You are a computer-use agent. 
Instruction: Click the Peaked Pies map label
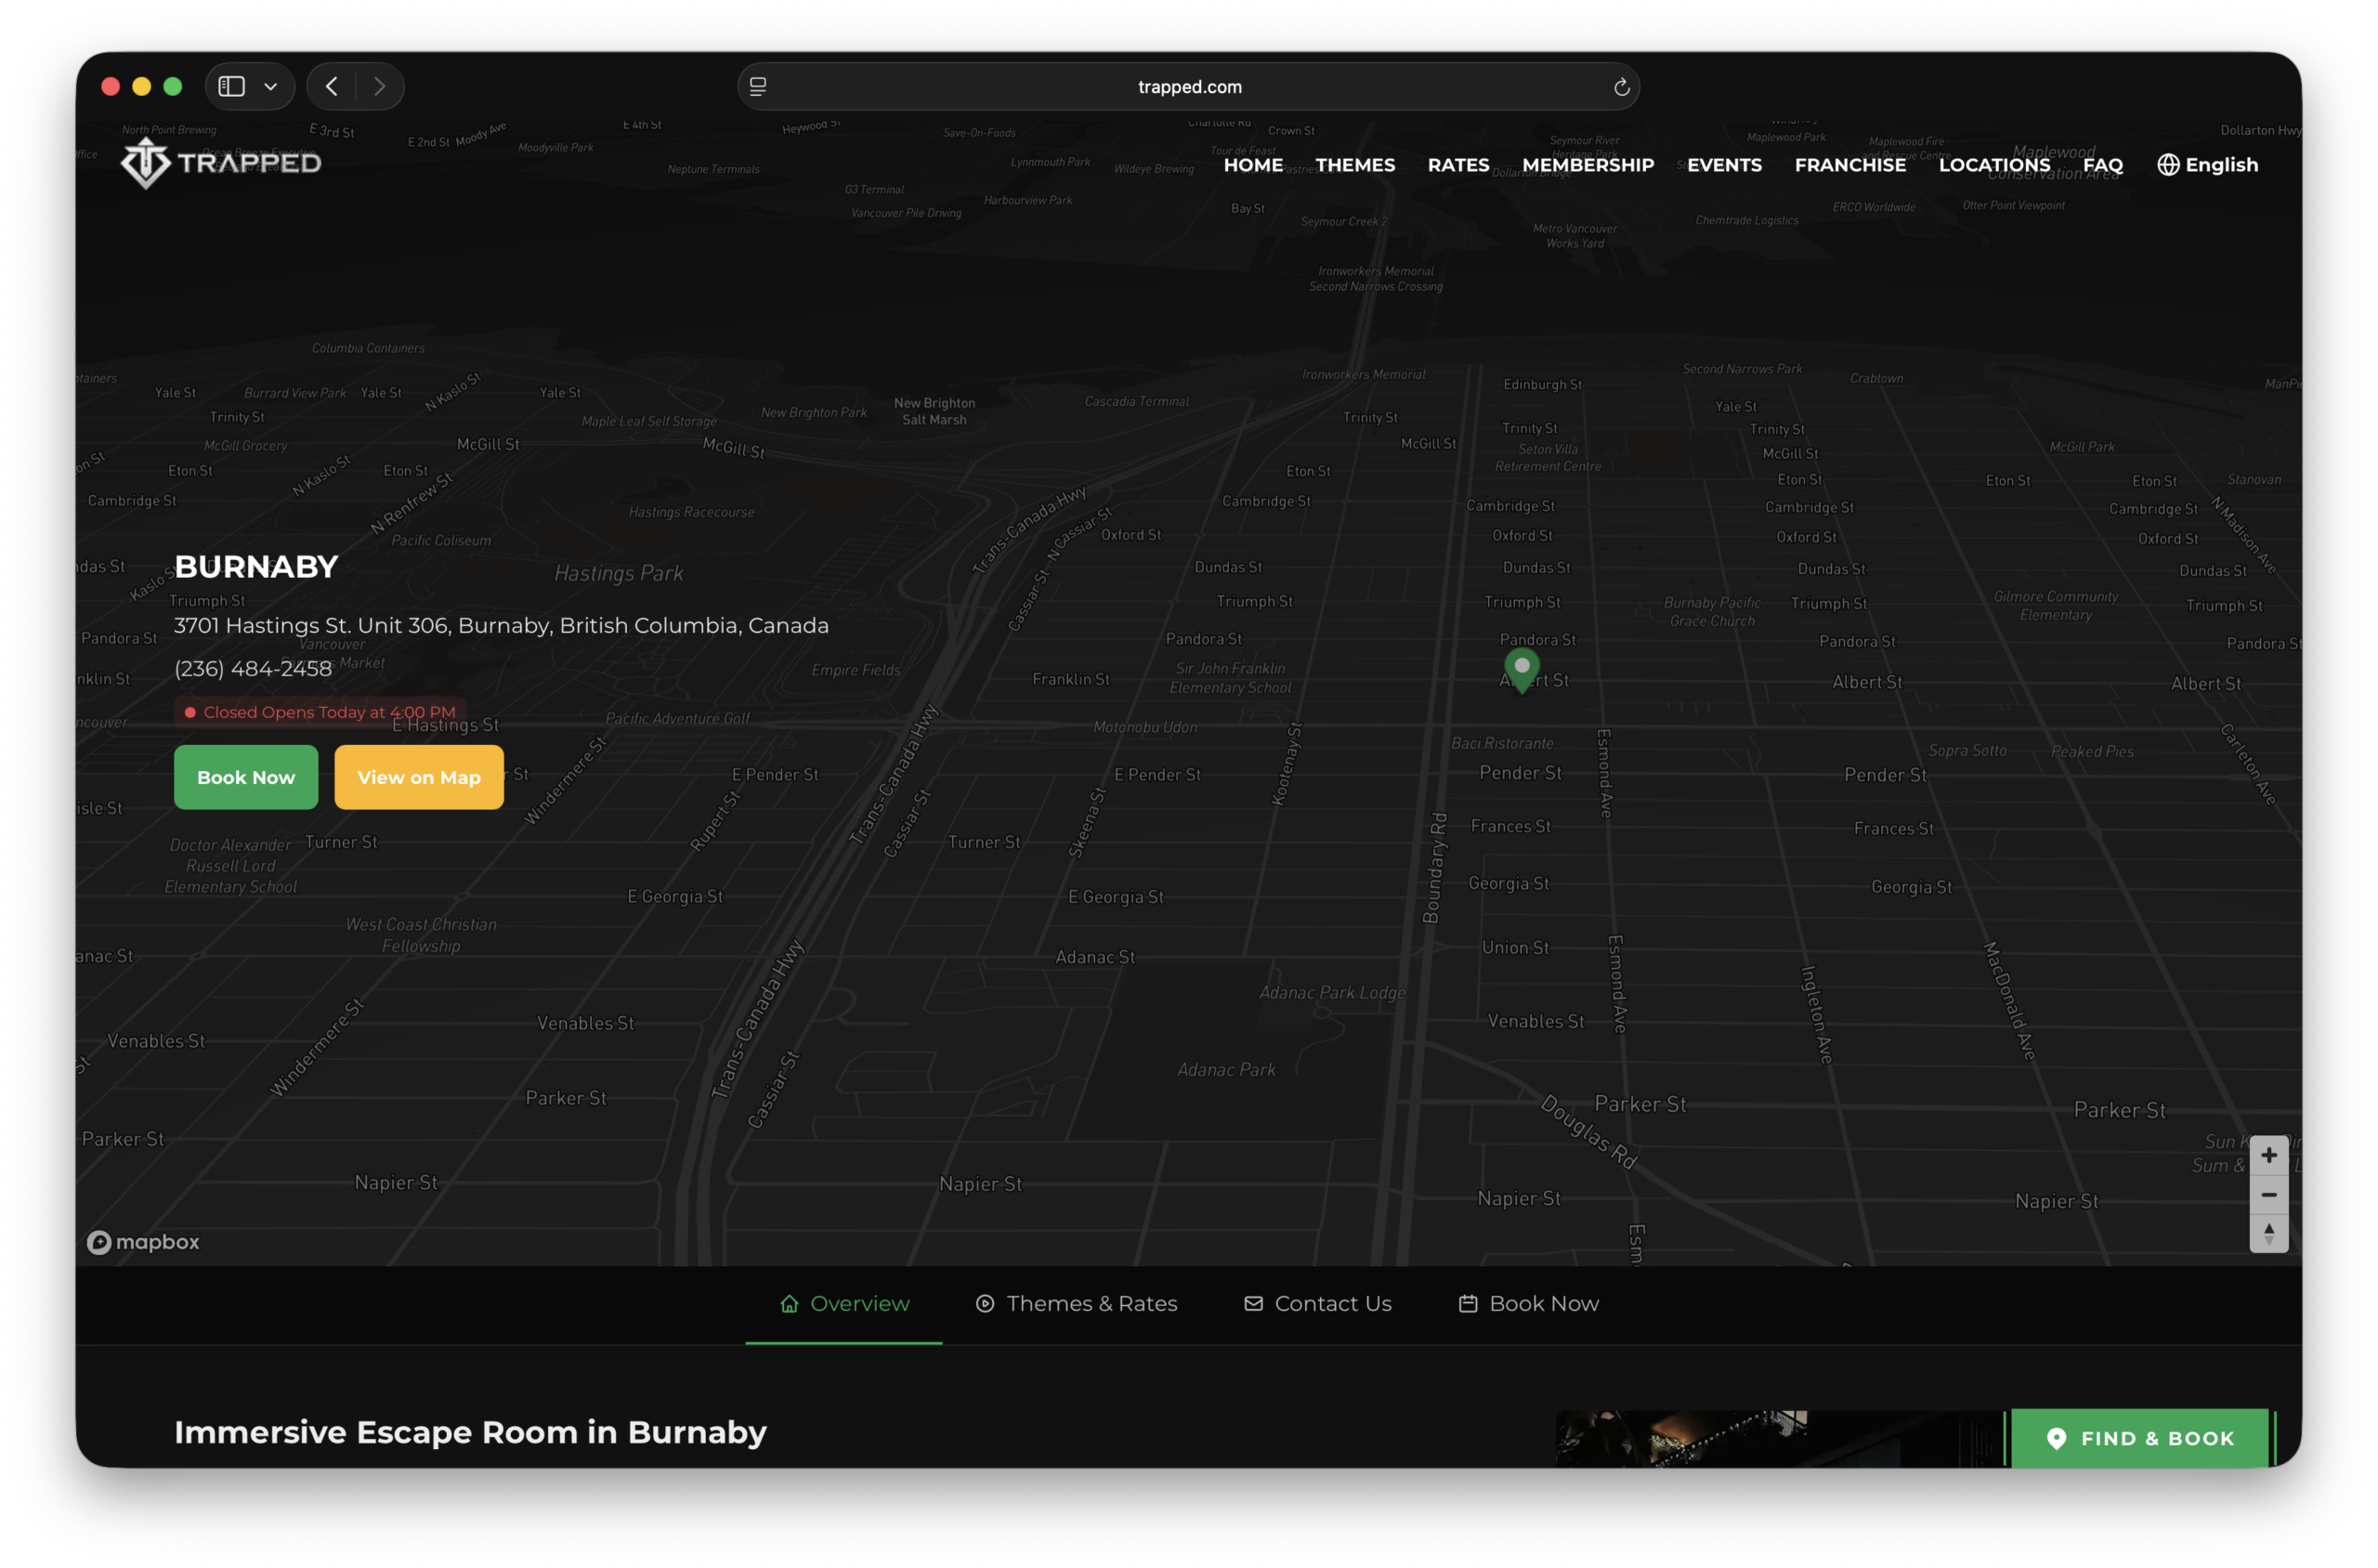point(2091,751)
